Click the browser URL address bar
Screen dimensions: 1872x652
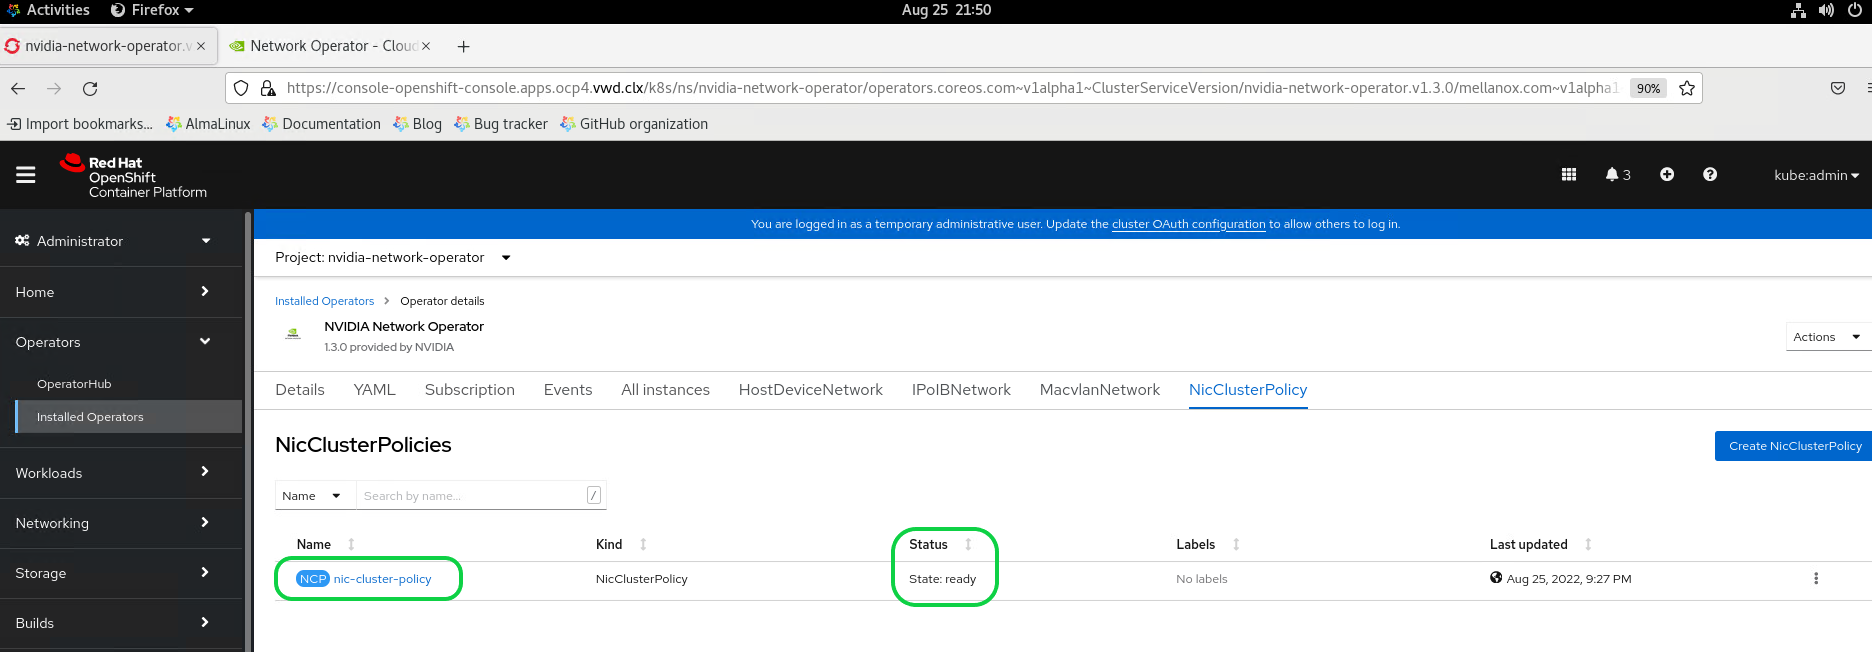point(950,88)
